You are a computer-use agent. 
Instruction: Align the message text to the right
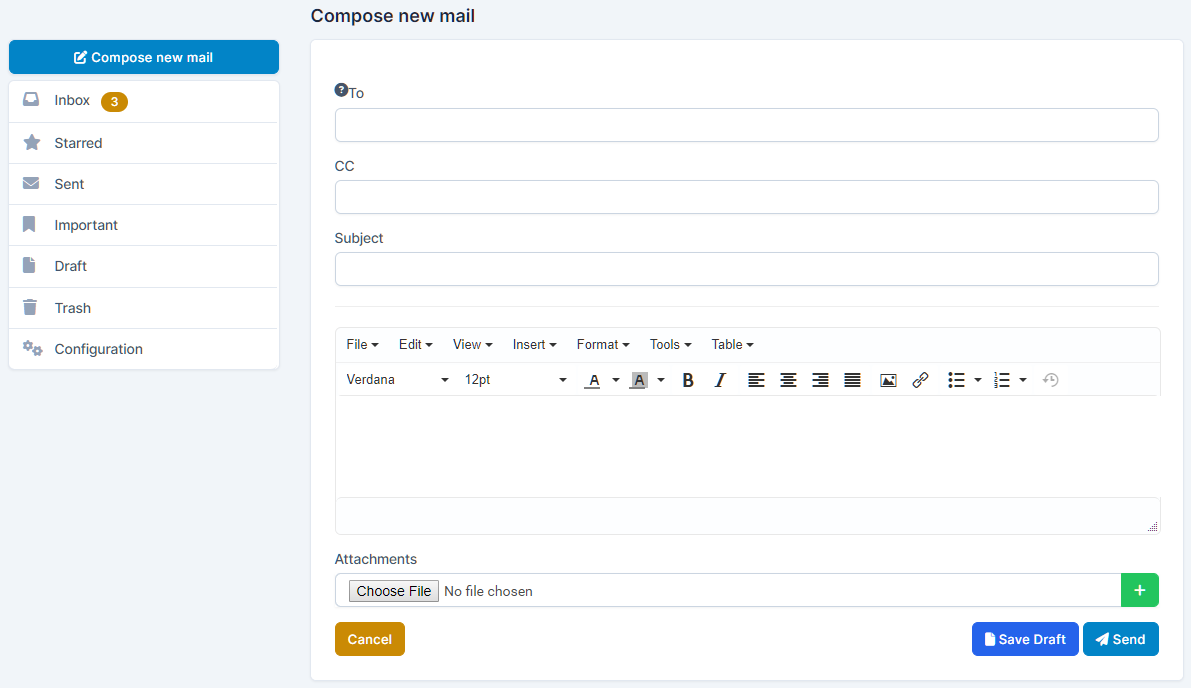point(820,380)
